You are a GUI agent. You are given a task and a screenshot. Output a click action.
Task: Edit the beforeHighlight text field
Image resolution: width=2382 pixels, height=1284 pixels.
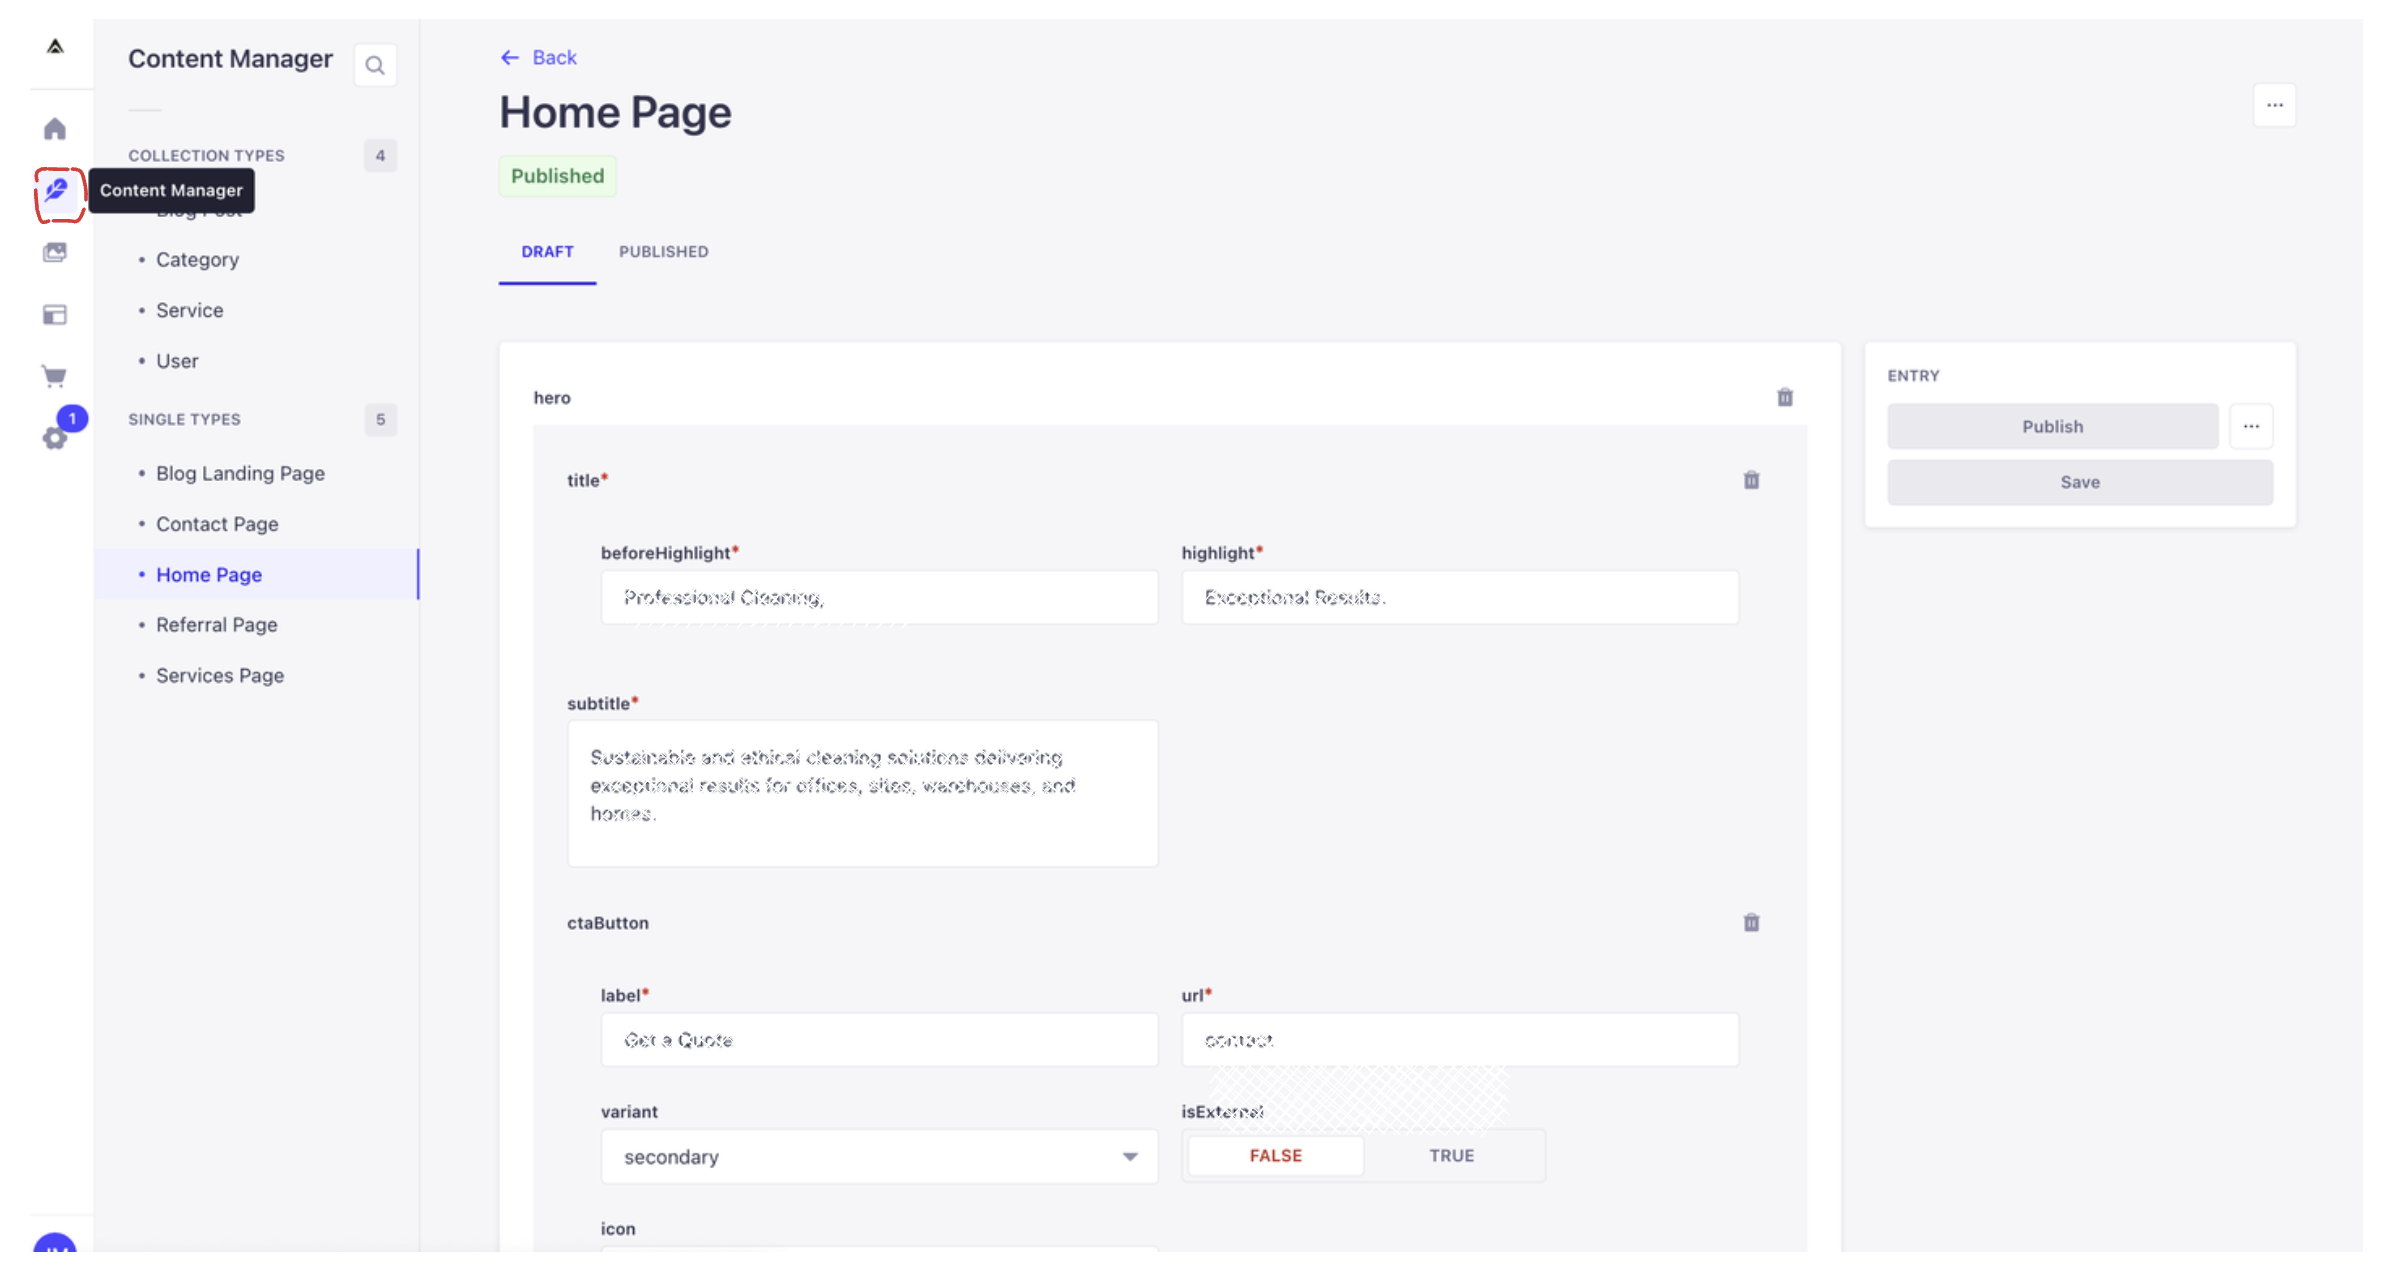878,597
